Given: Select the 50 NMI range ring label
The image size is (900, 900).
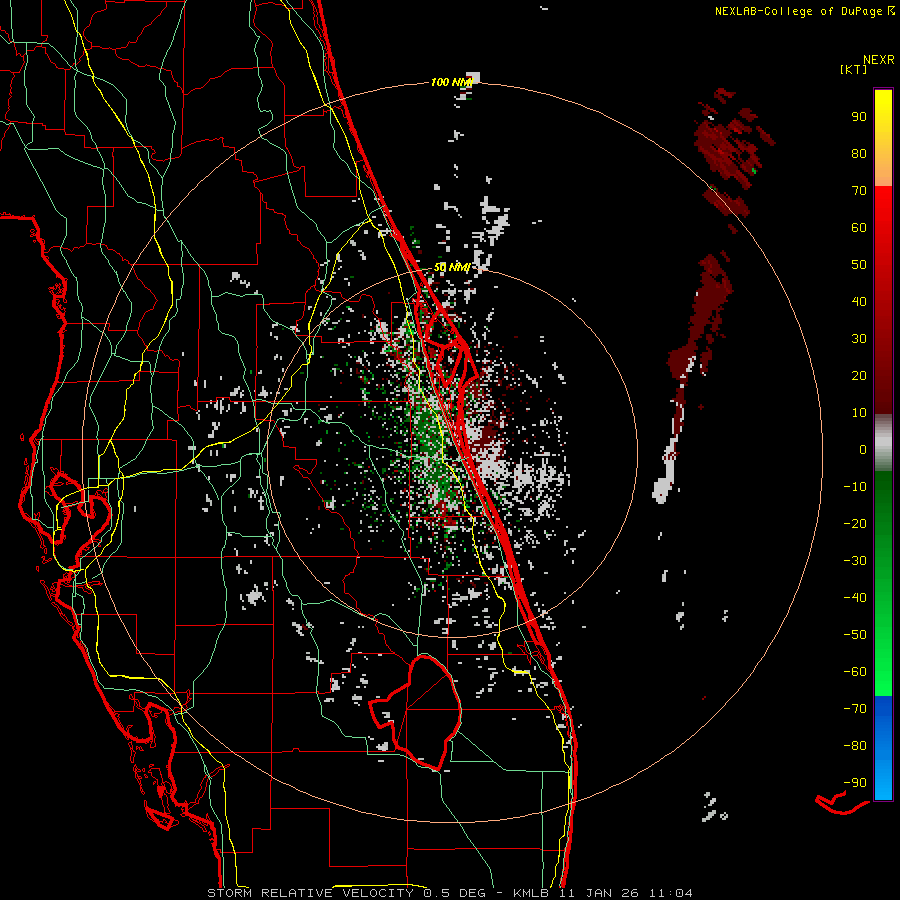Looking at the screenshot, I should [x=452, y=267].
